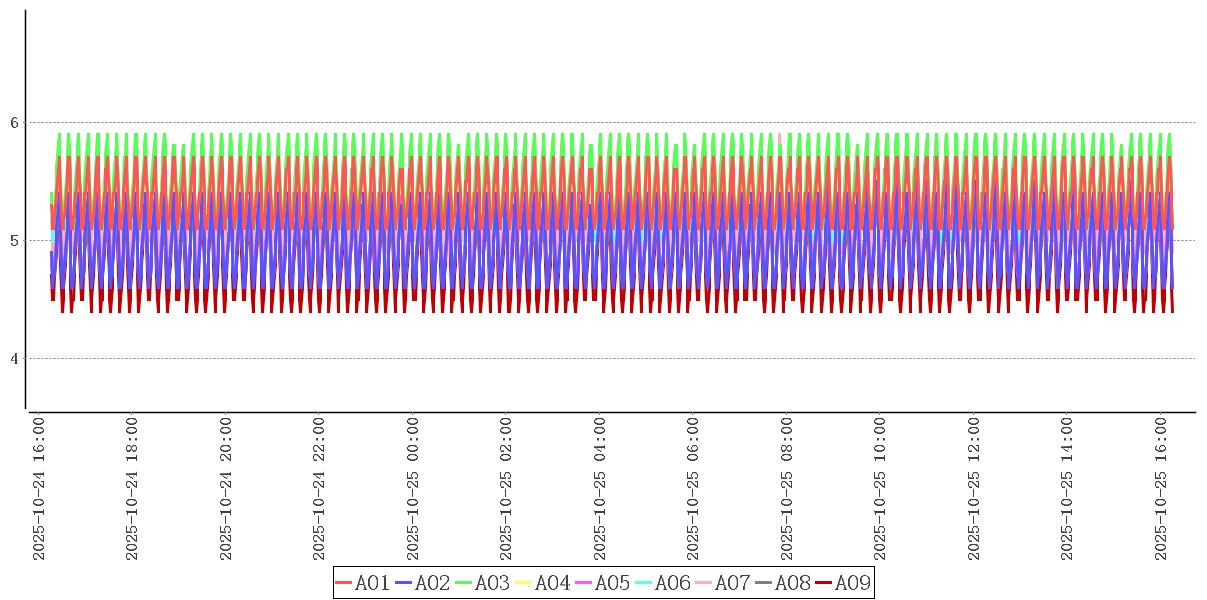
Task: Click the red A01 legend color line
Action: tap(343, 583)
